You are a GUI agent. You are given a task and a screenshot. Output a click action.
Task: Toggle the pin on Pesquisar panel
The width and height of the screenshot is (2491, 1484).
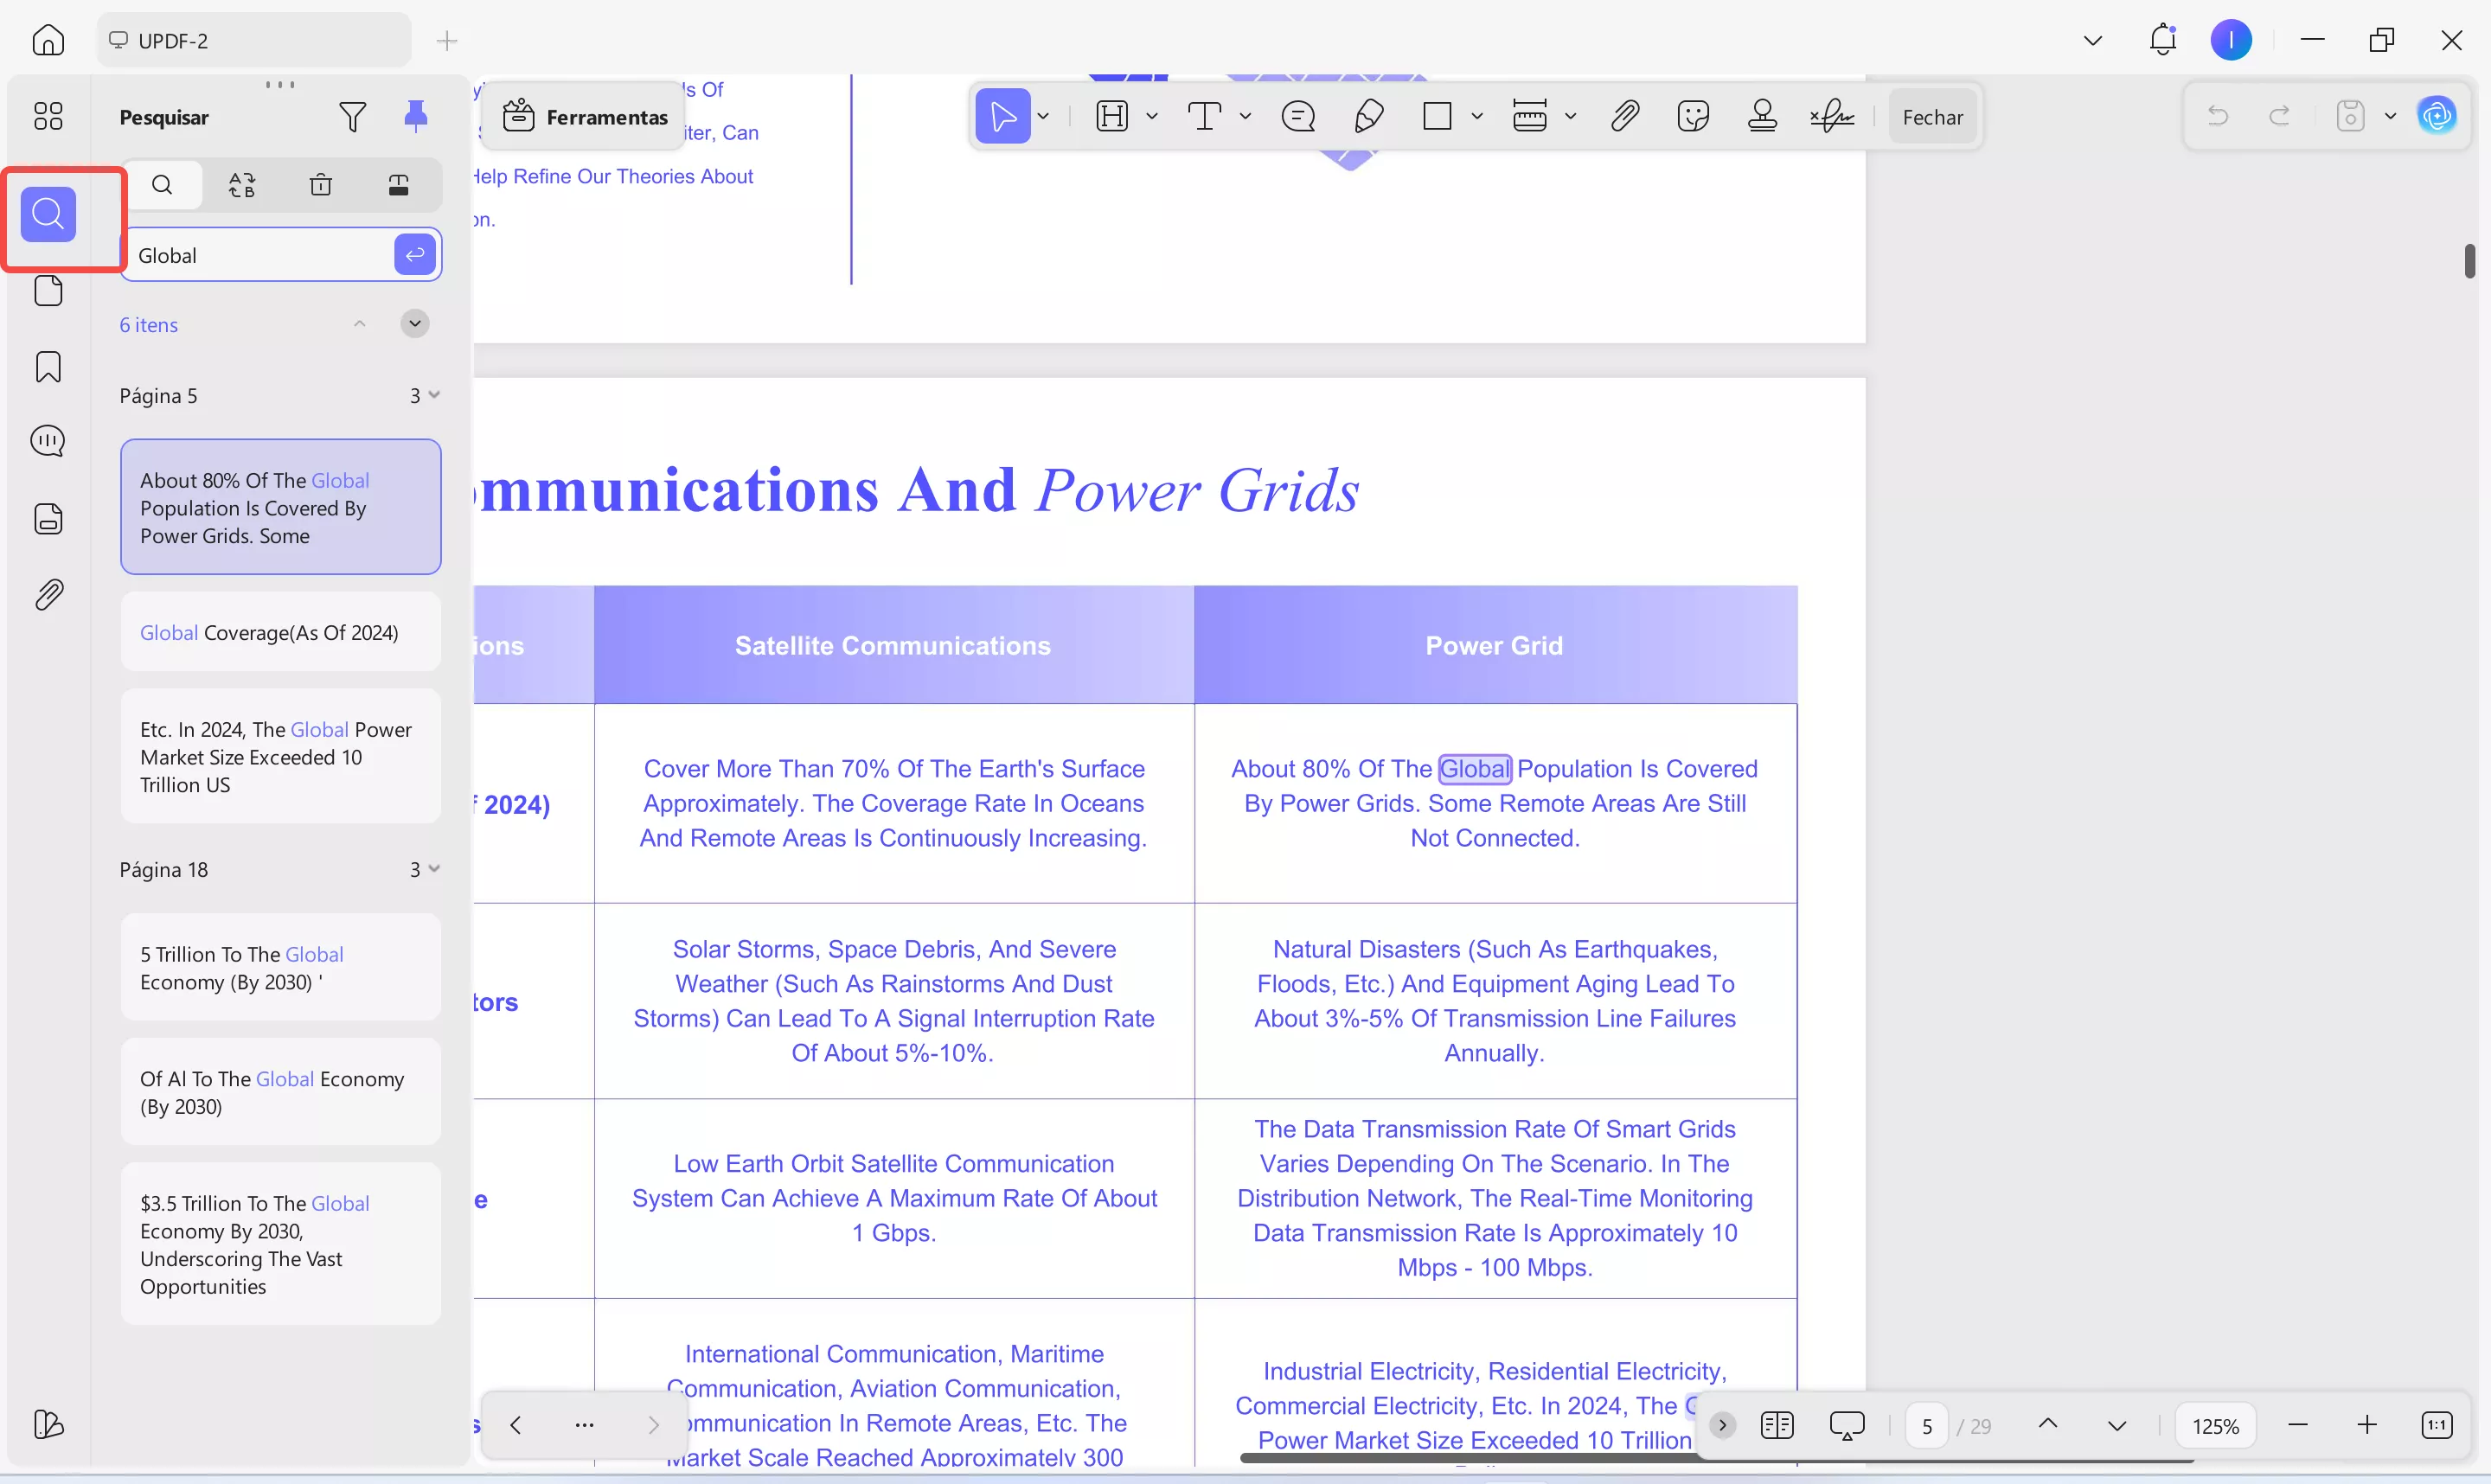[416, 117]
